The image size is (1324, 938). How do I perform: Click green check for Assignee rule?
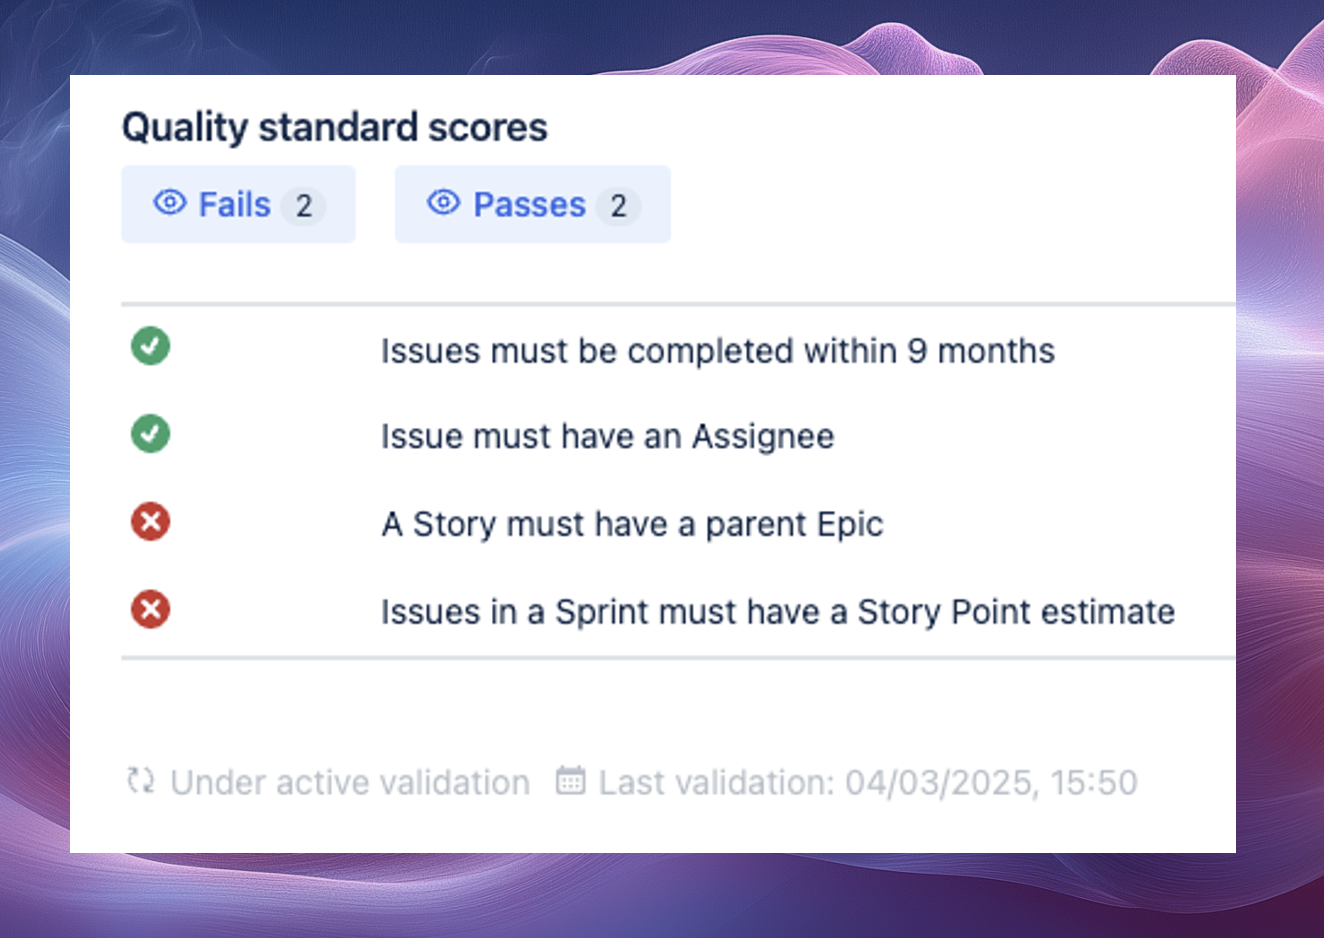click(150, 434)
